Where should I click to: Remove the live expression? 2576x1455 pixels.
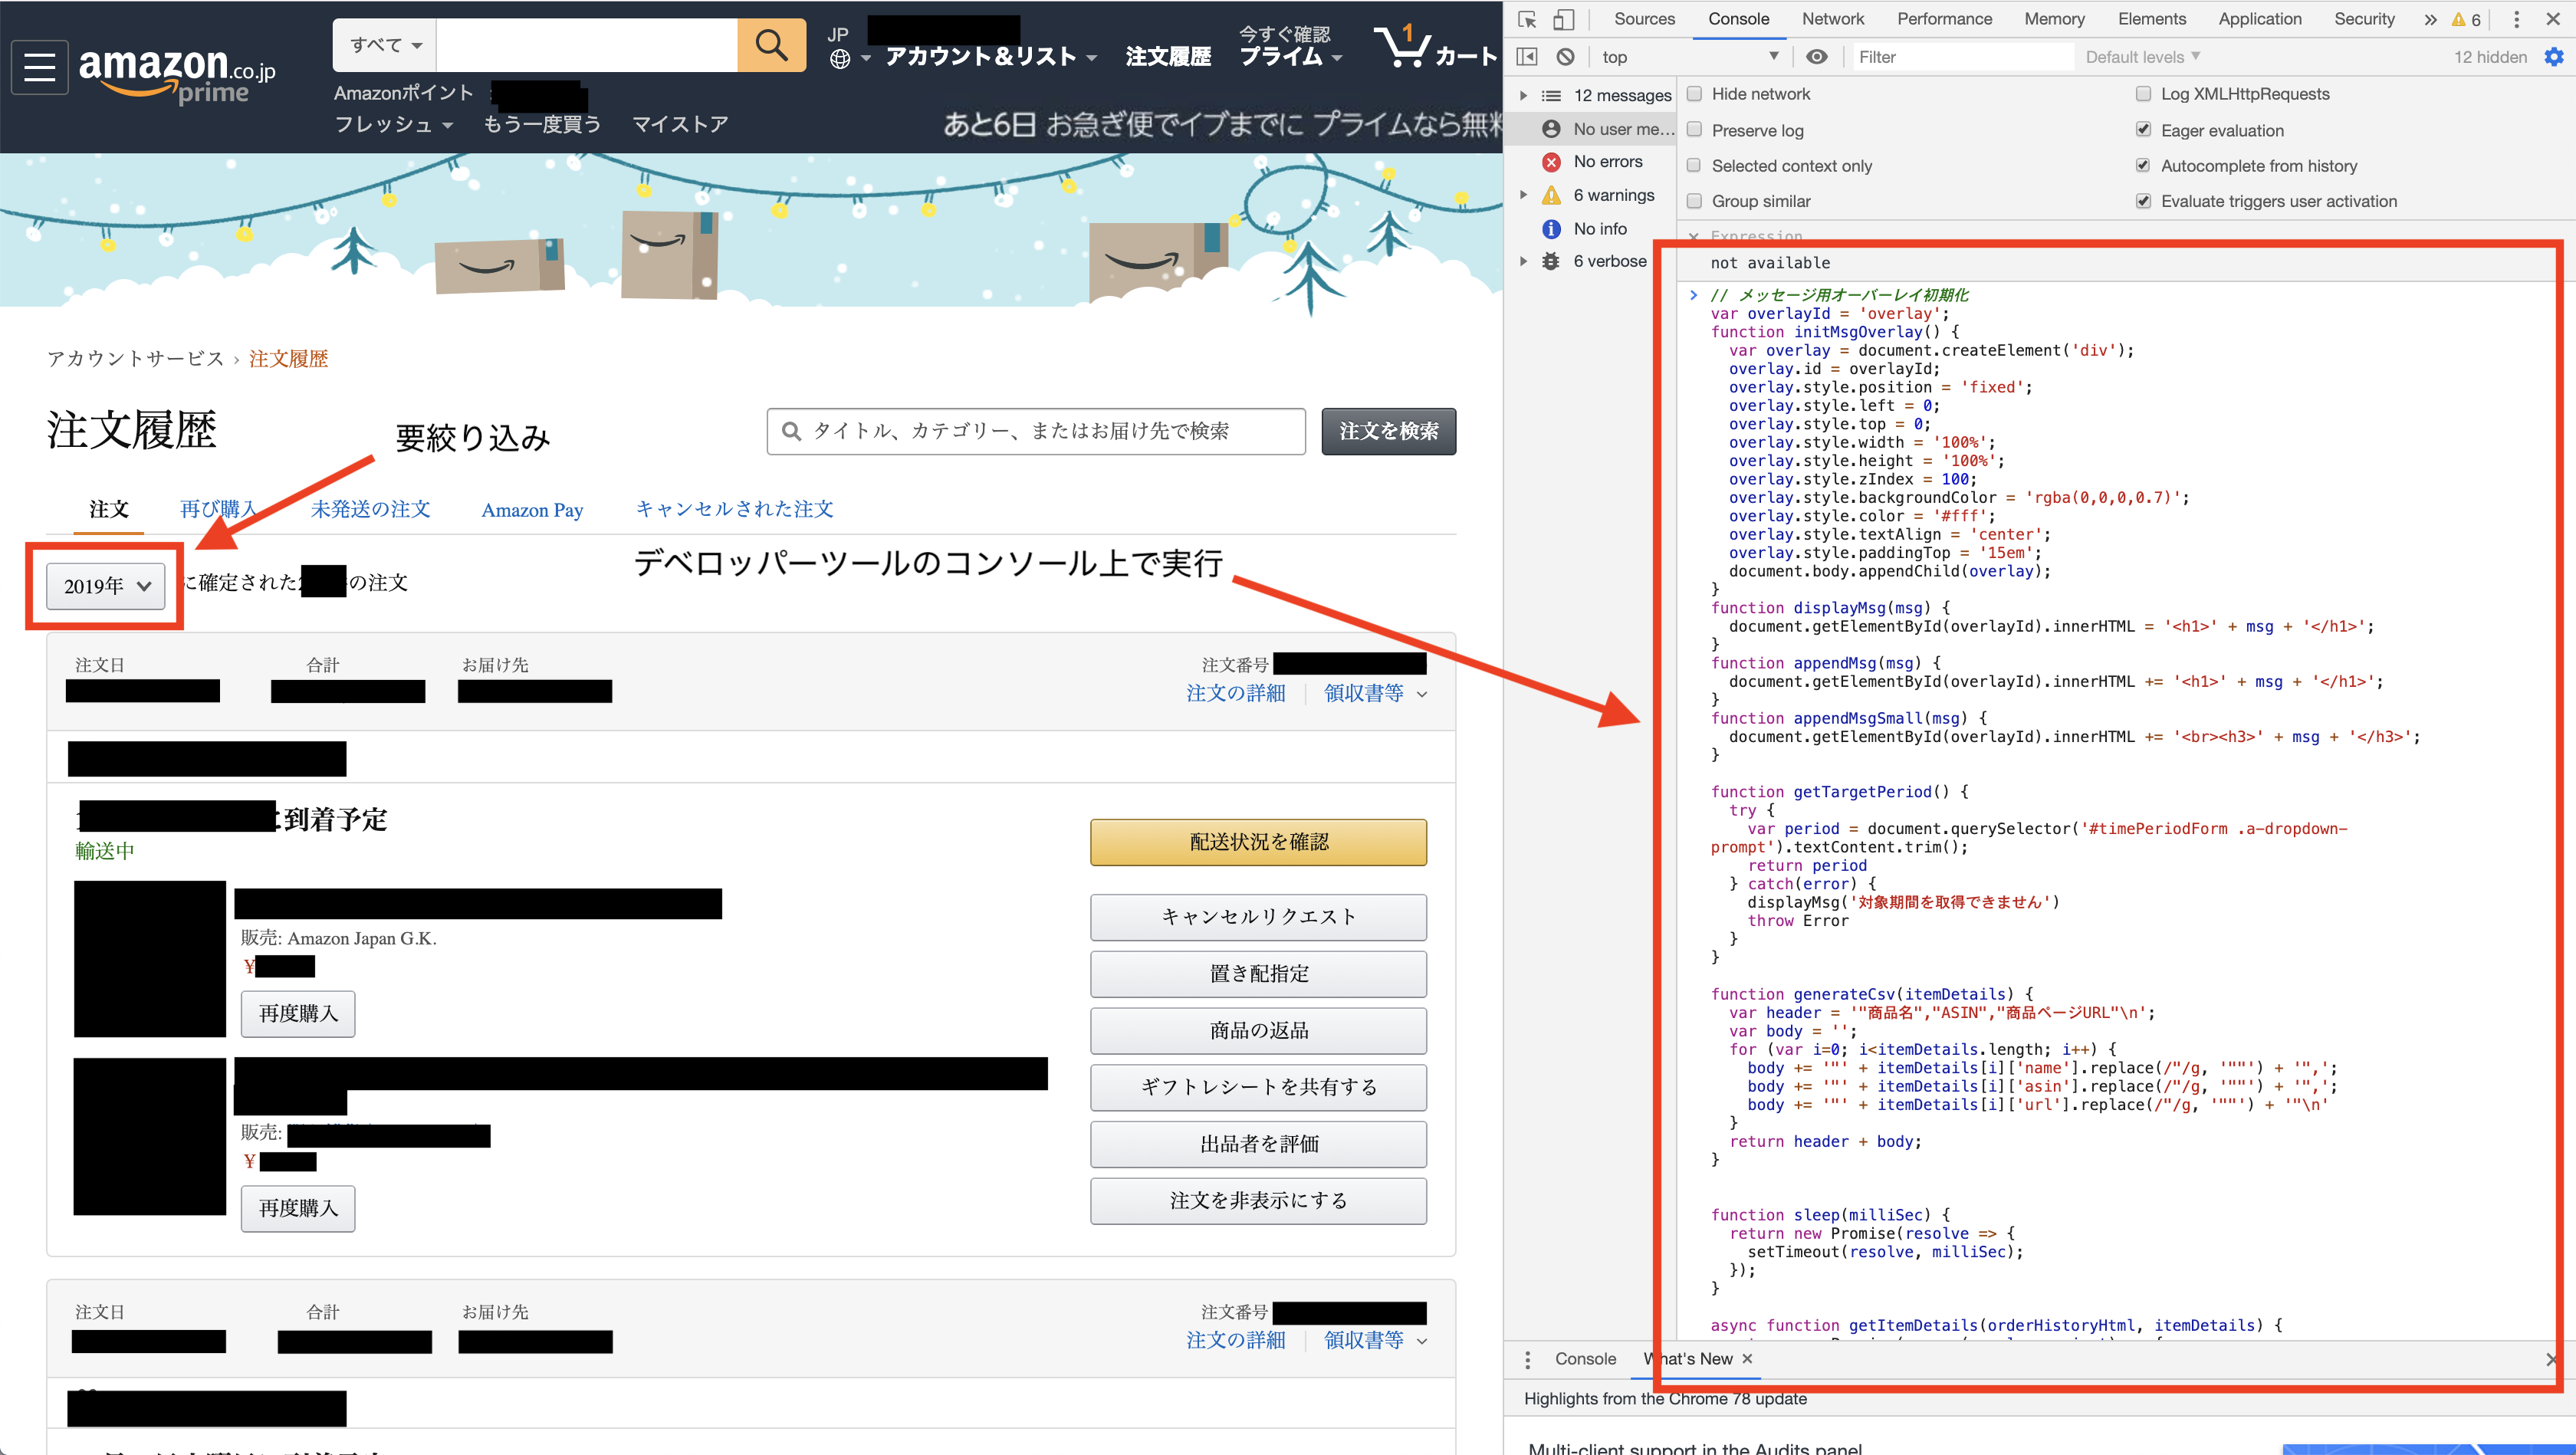1693,237
